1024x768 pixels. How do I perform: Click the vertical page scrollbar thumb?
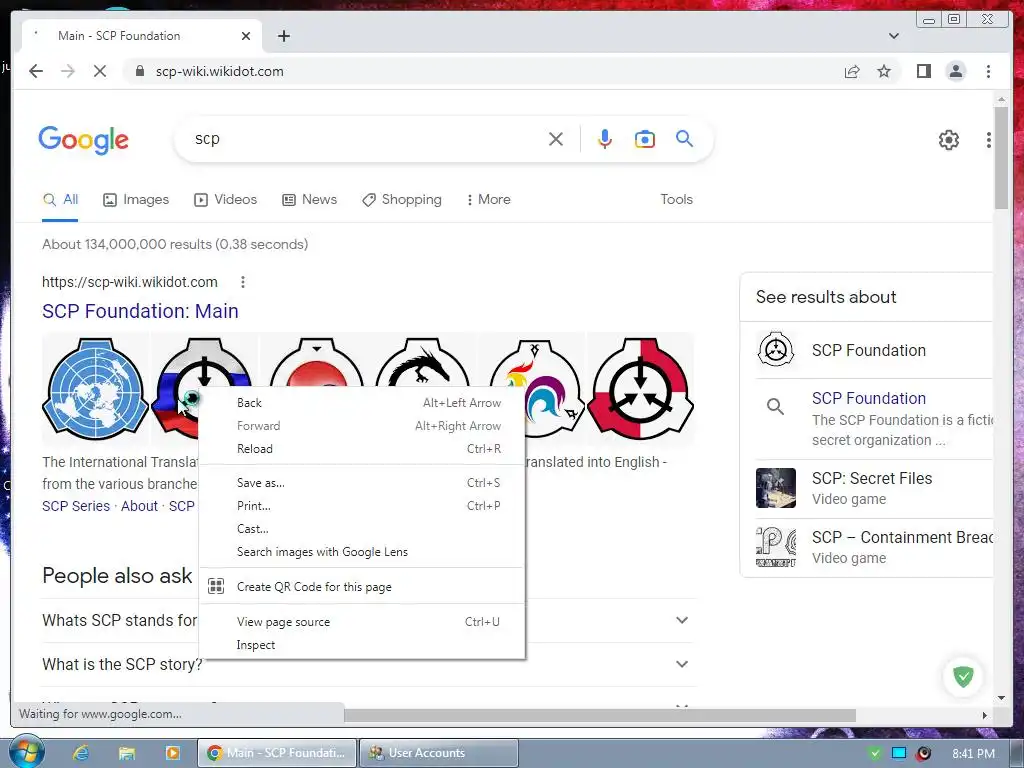[1001, 158]
